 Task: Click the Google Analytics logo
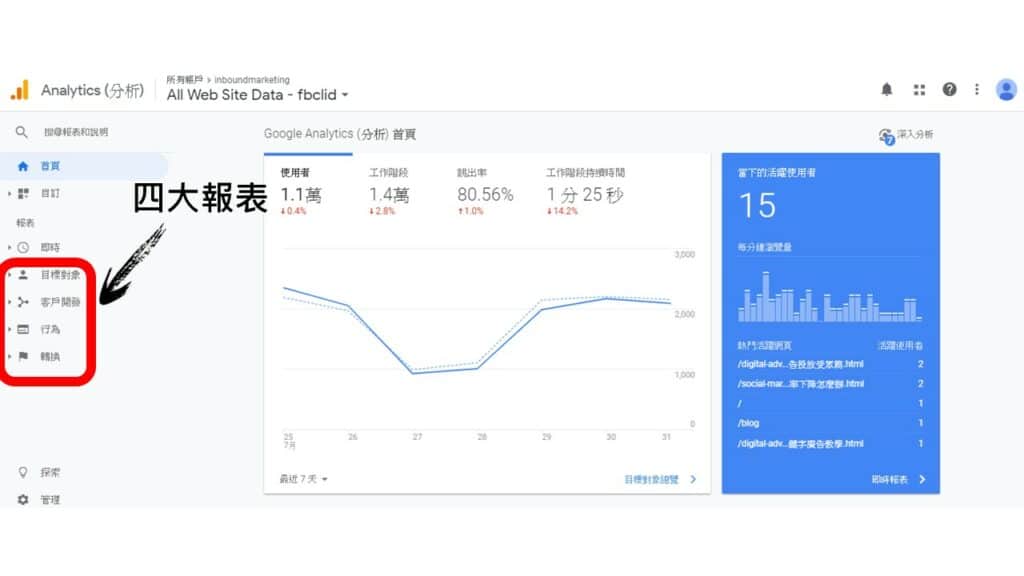[x=20, y=91]
